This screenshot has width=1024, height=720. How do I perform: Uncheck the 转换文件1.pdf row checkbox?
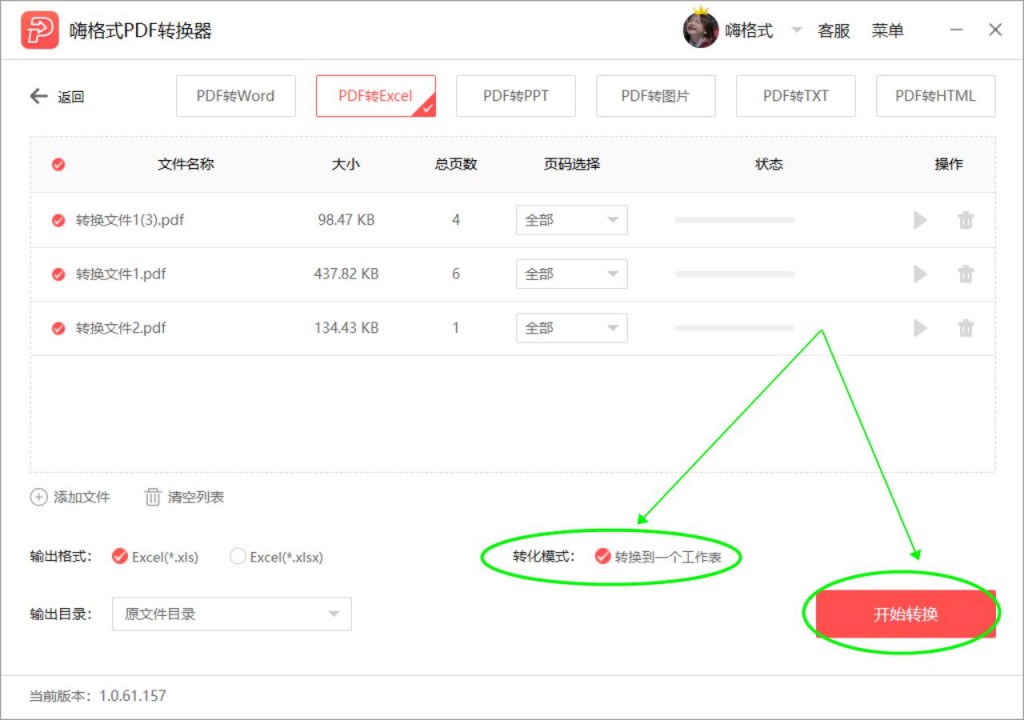coord(58,274)
